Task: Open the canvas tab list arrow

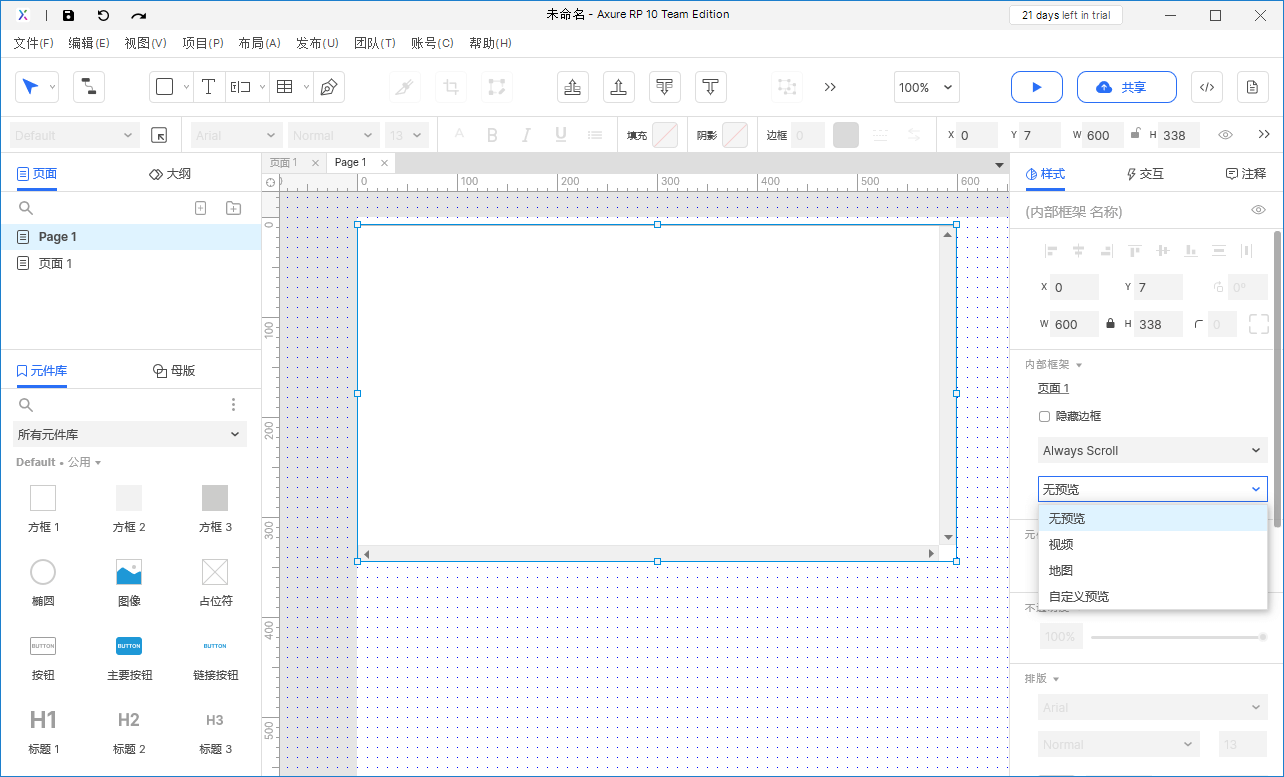Action: tap(999, 164)
